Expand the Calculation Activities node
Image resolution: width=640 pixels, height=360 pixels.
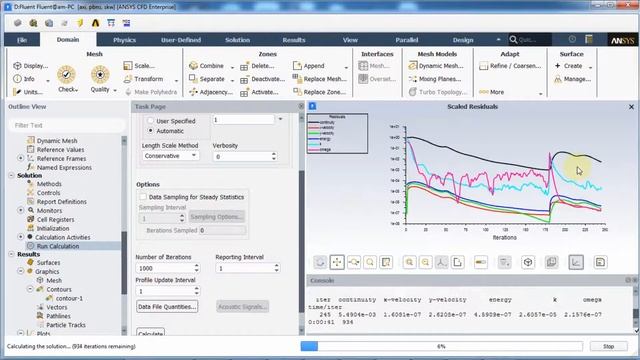tap(21, 237)
